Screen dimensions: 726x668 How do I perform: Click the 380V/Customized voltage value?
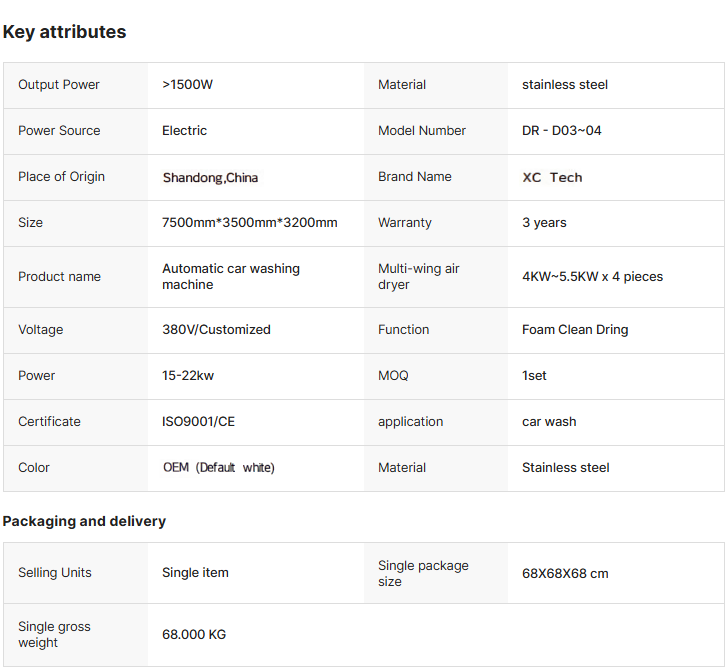pos(216,330)
